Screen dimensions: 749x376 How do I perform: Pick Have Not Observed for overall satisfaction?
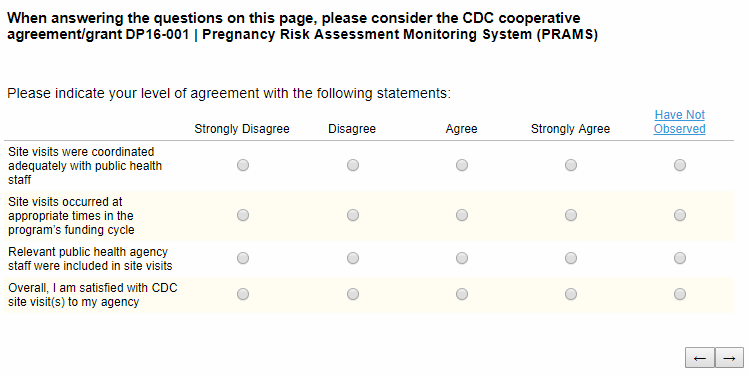[x=680, y=294]
